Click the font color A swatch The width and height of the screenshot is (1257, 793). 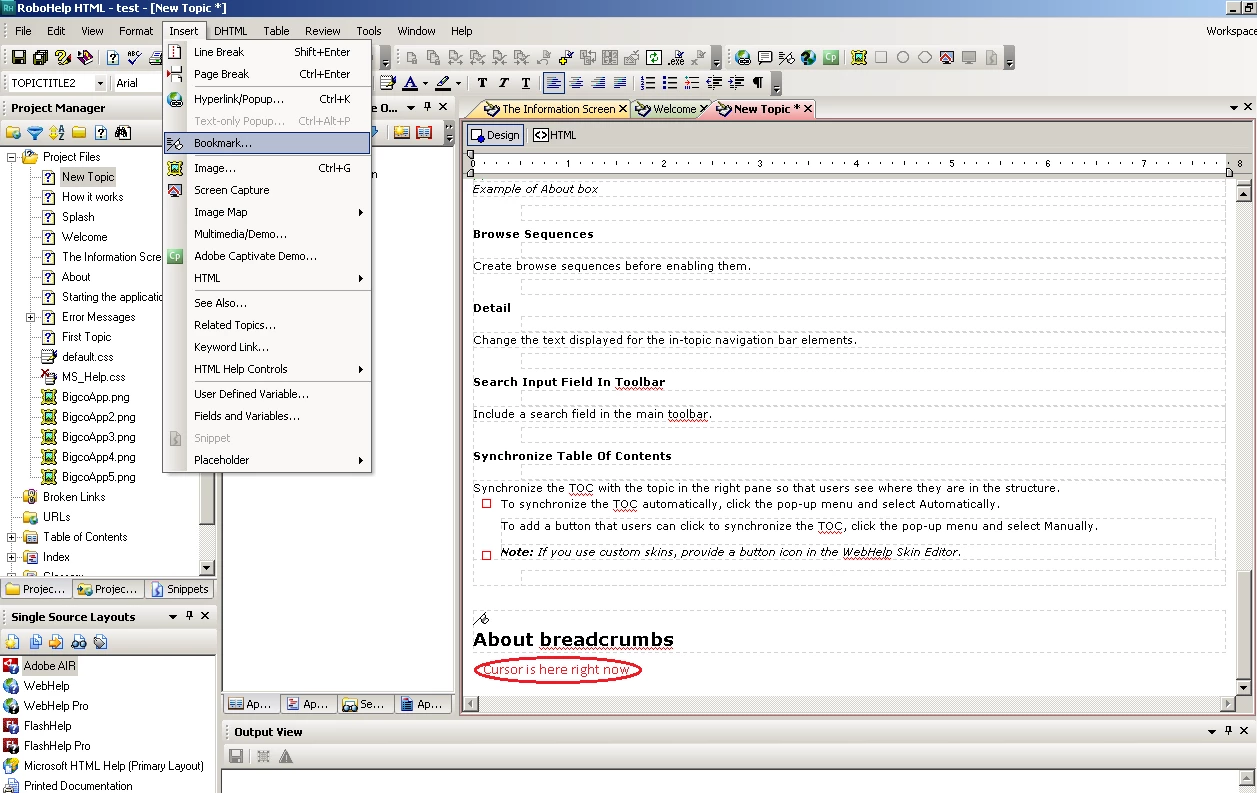(x=410, y=83)
